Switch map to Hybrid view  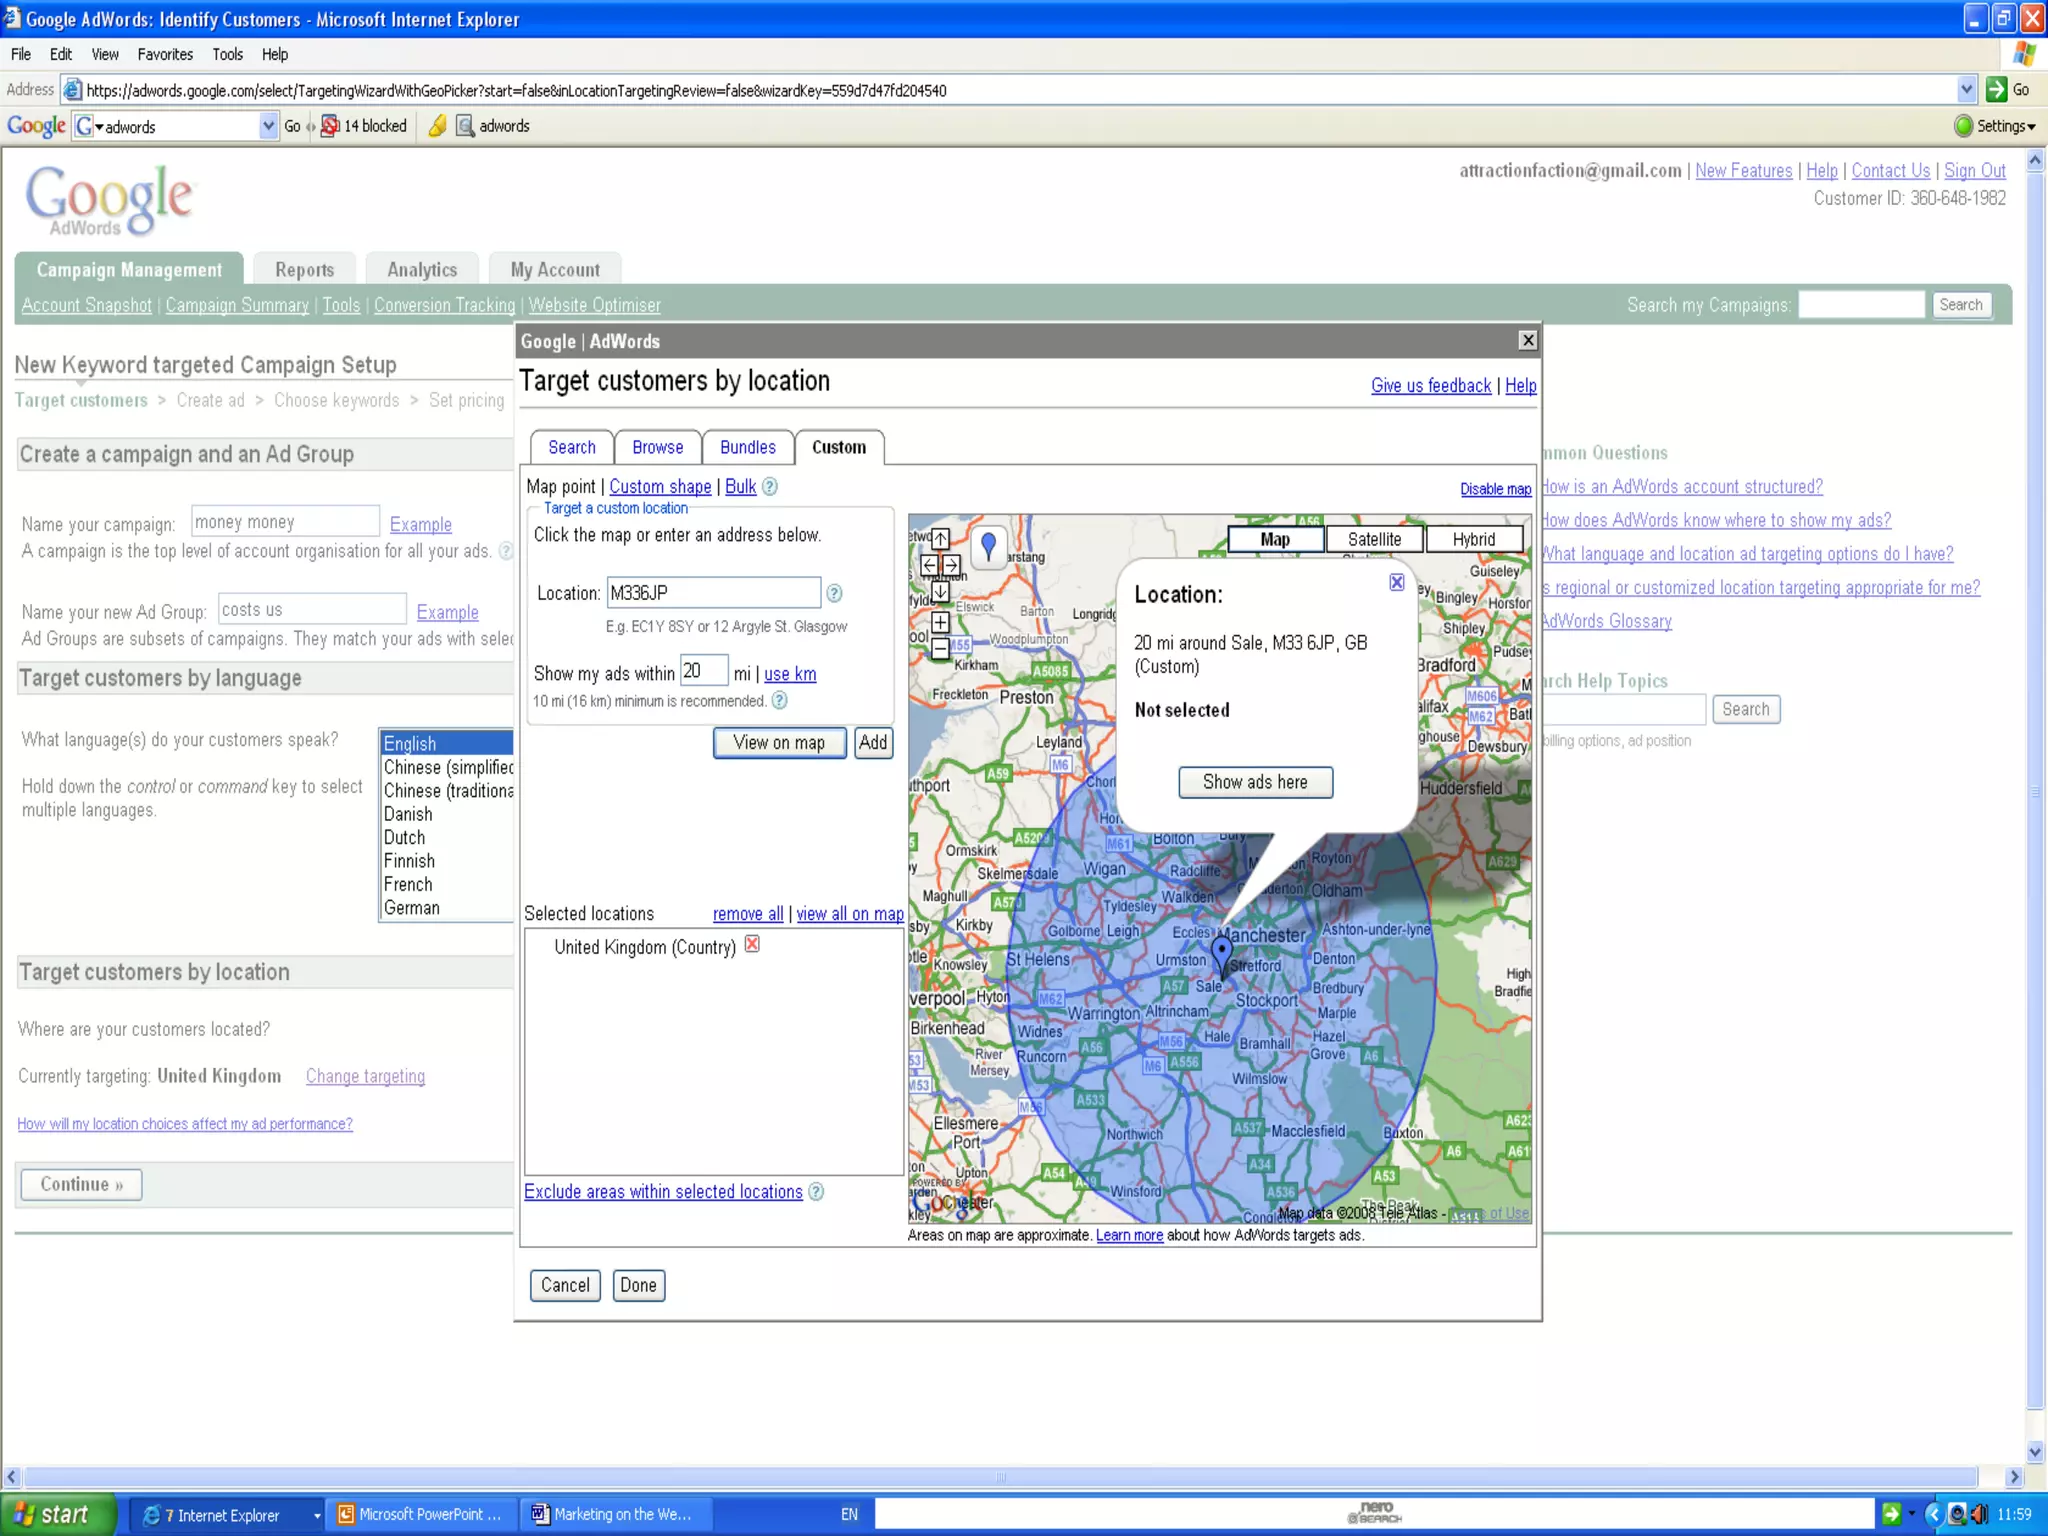pyautogui.click(x=1473, y=540)
